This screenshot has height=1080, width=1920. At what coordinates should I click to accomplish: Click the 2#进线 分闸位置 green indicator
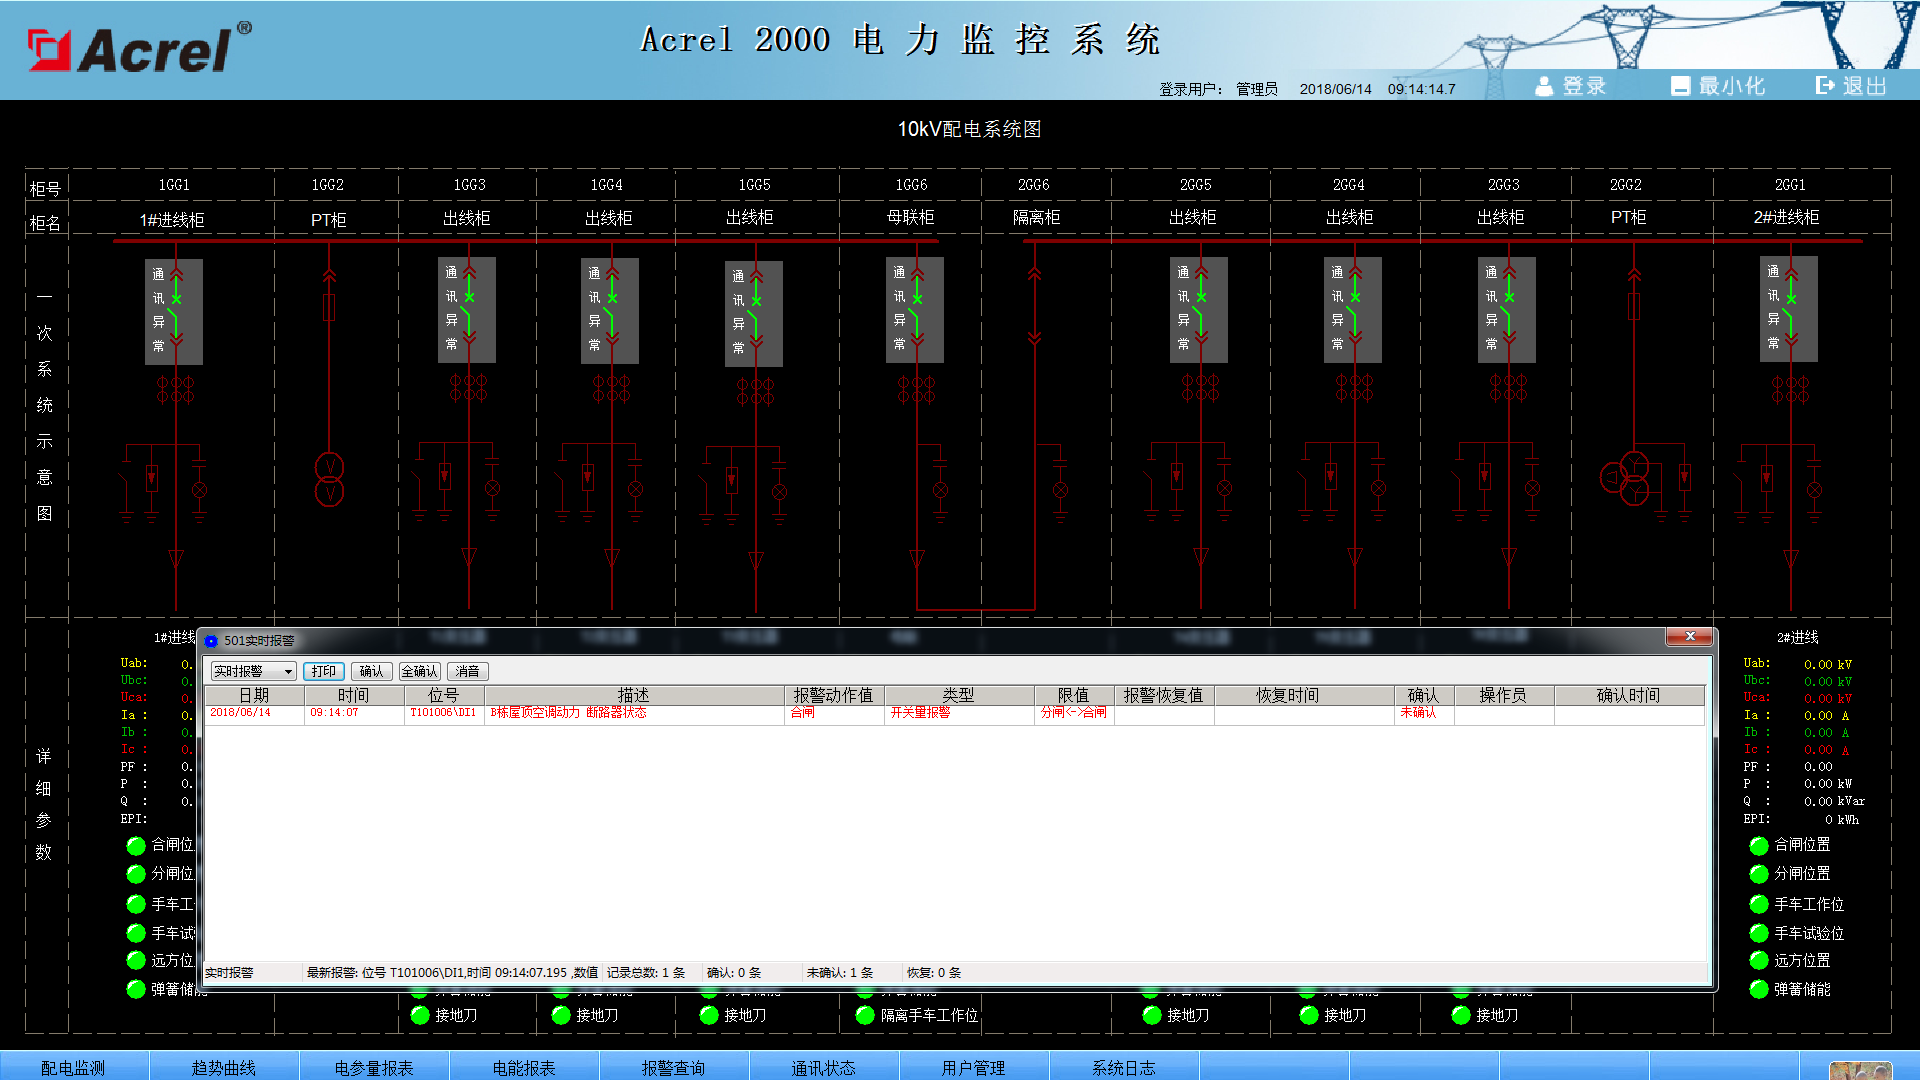[1759, 874]
